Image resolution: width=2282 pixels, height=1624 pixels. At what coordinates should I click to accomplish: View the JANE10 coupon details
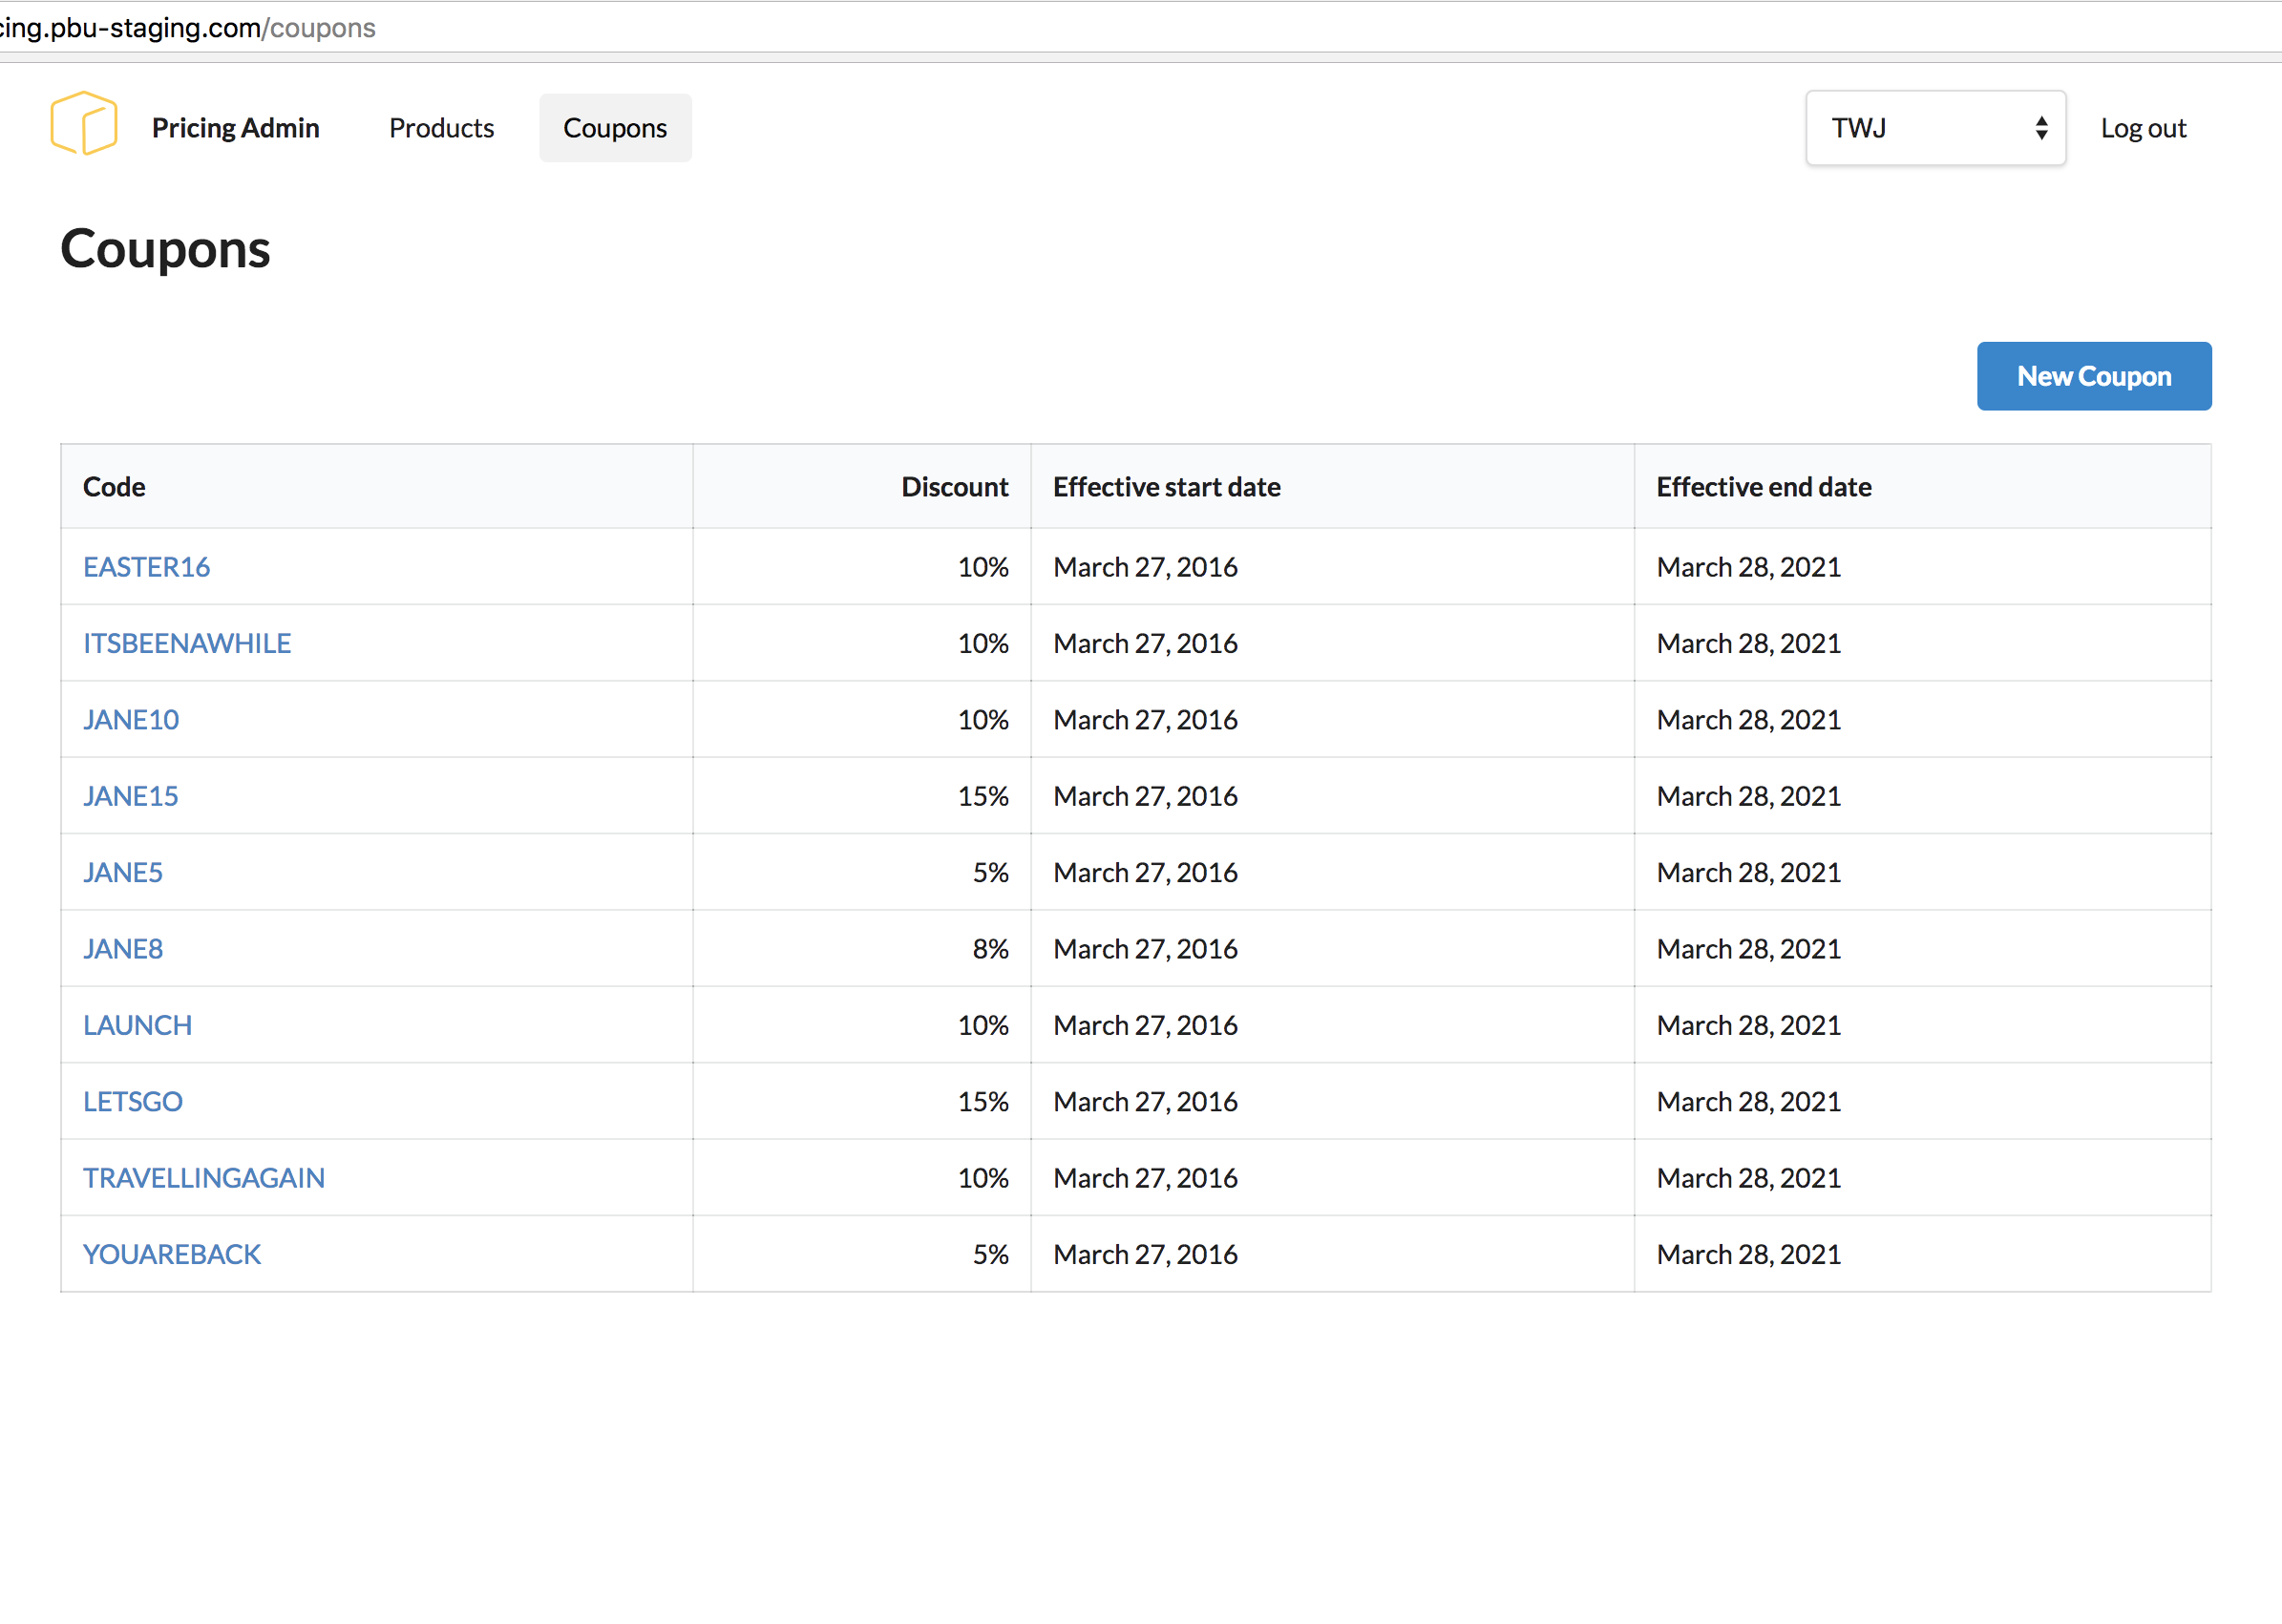[x=131, y=720]
